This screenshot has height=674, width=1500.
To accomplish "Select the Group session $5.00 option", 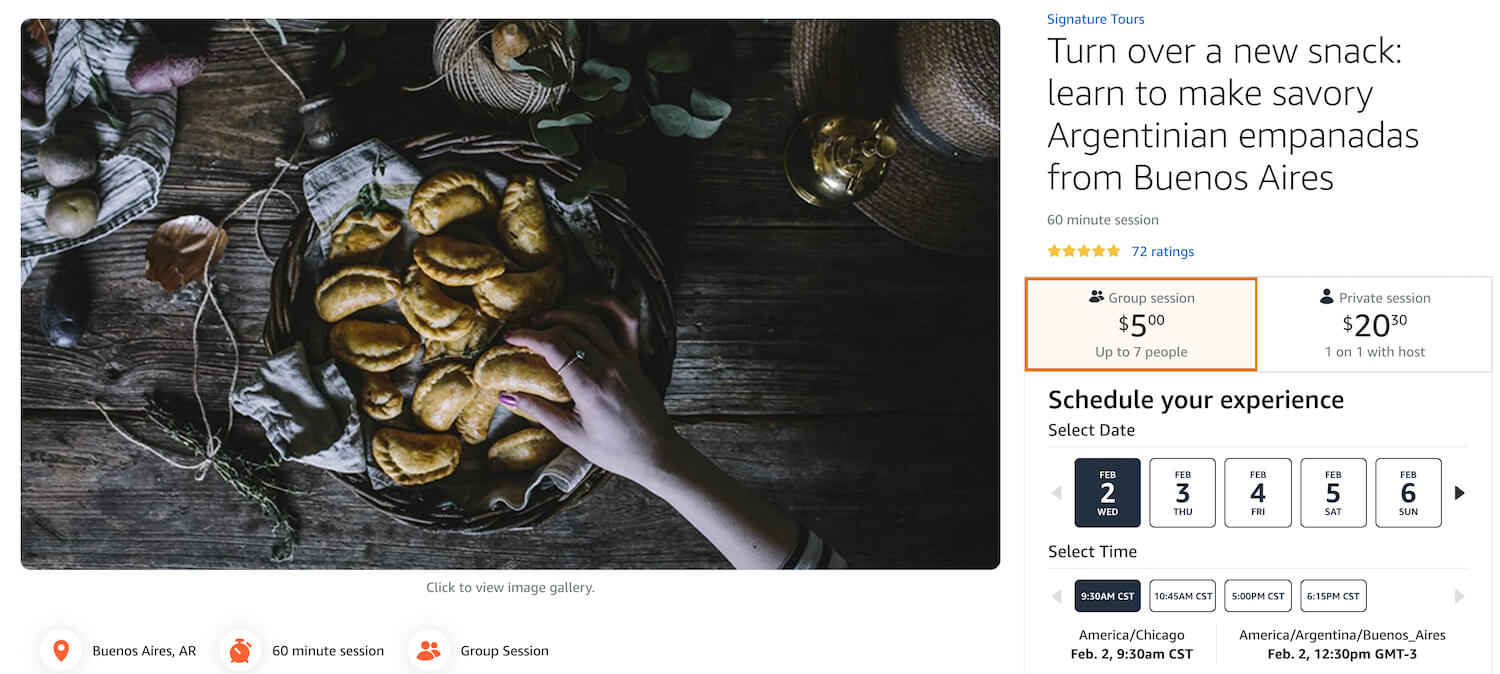I will tap(1141, 324).
